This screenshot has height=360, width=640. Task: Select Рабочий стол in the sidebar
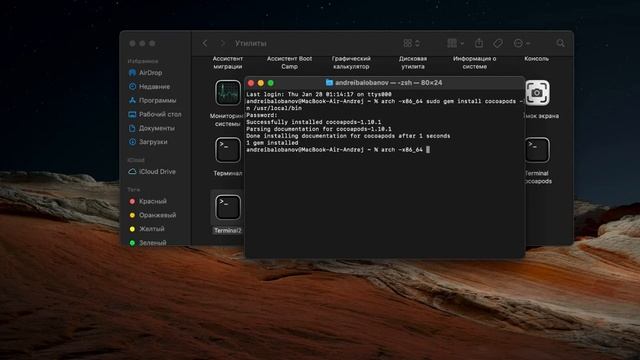pyautogui.click(x=155, y=114)
